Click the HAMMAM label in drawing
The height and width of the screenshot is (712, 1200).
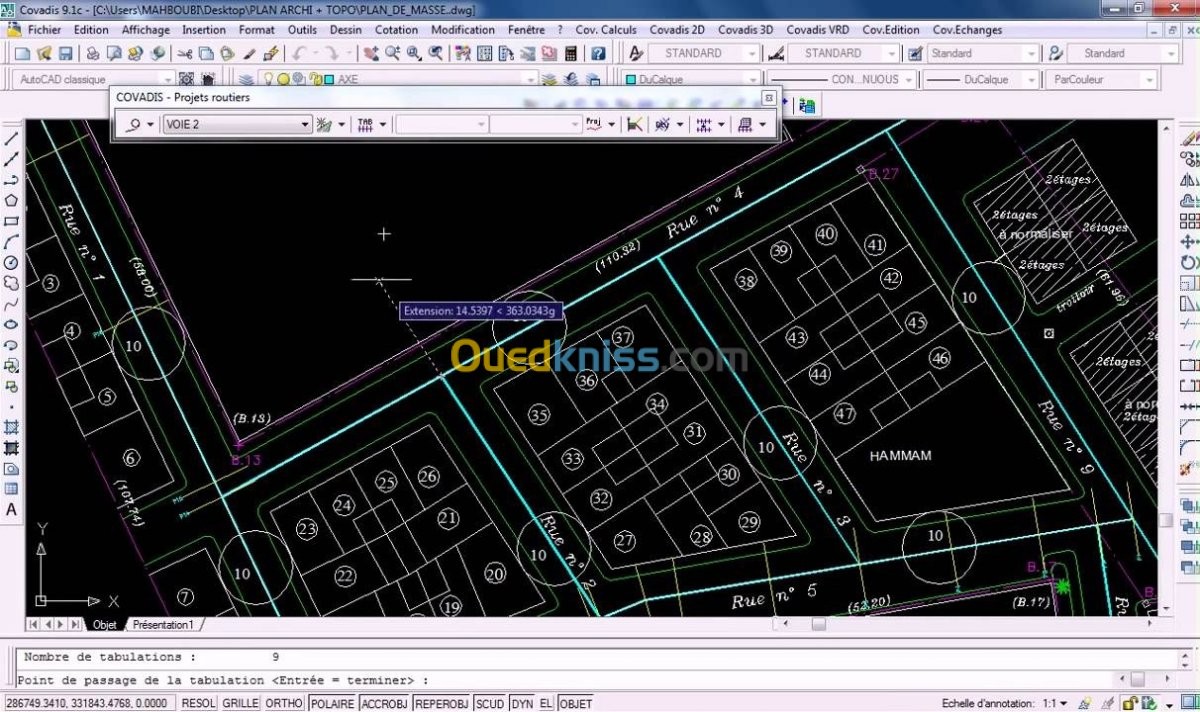pyautogui.click(x=900, y=455)
